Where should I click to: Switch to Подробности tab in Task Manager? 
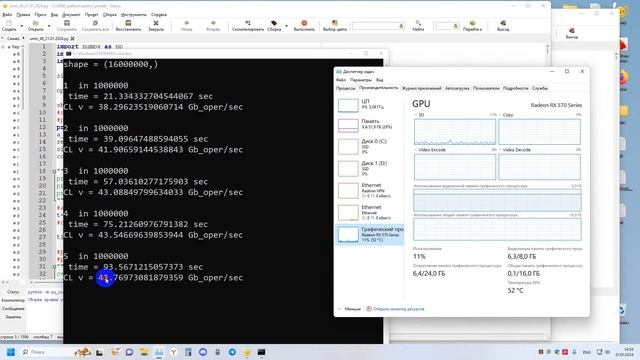point(516,88)
